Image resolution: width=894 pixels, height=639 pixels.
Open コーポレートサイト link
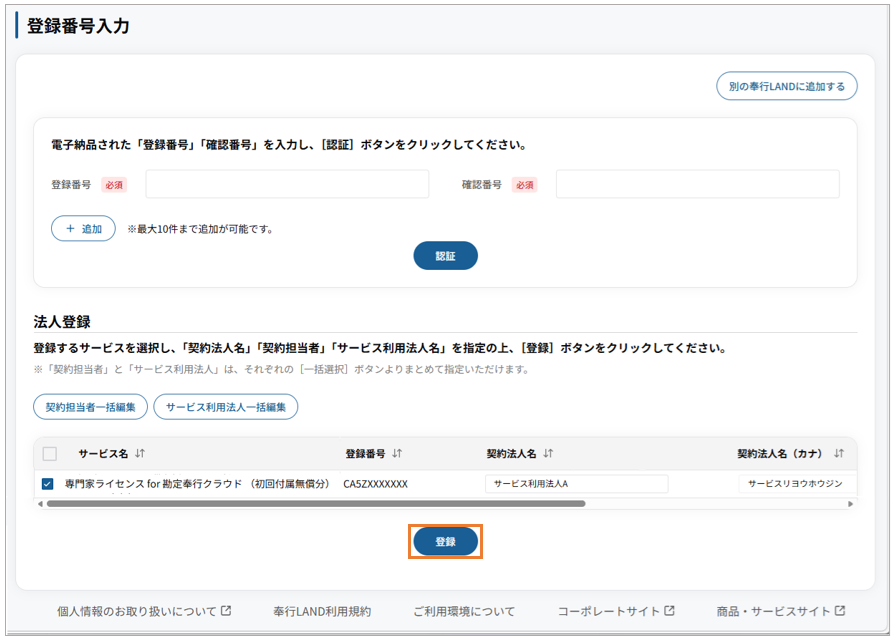(616, 612)
